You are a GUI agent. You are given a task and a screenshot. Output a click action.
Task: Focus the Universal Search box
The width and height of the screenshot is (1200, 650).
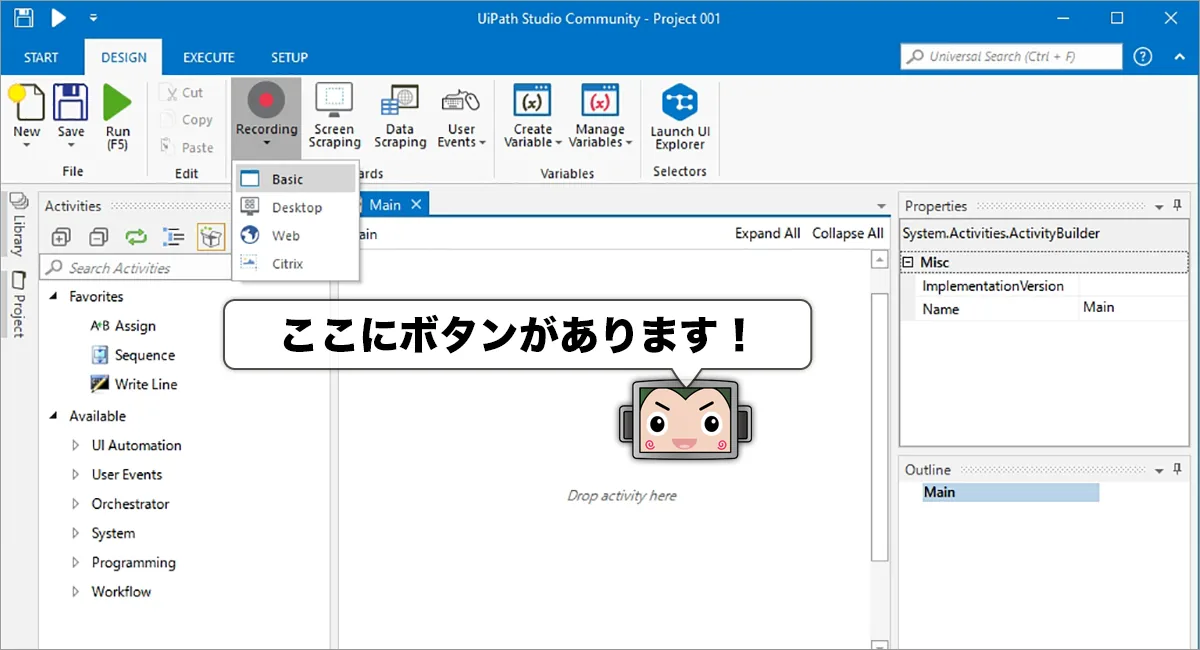(x=1011, y=57)
